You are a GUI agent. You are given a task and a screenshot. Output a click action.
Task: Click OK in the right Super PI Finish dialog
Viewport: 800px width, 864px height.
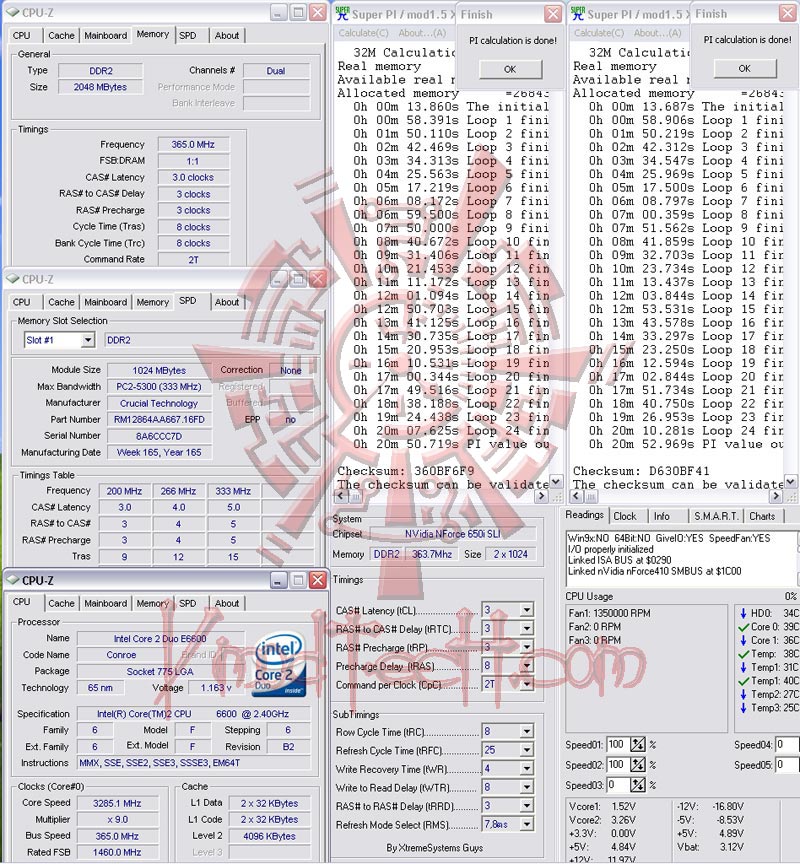click(x=745, y=69)
